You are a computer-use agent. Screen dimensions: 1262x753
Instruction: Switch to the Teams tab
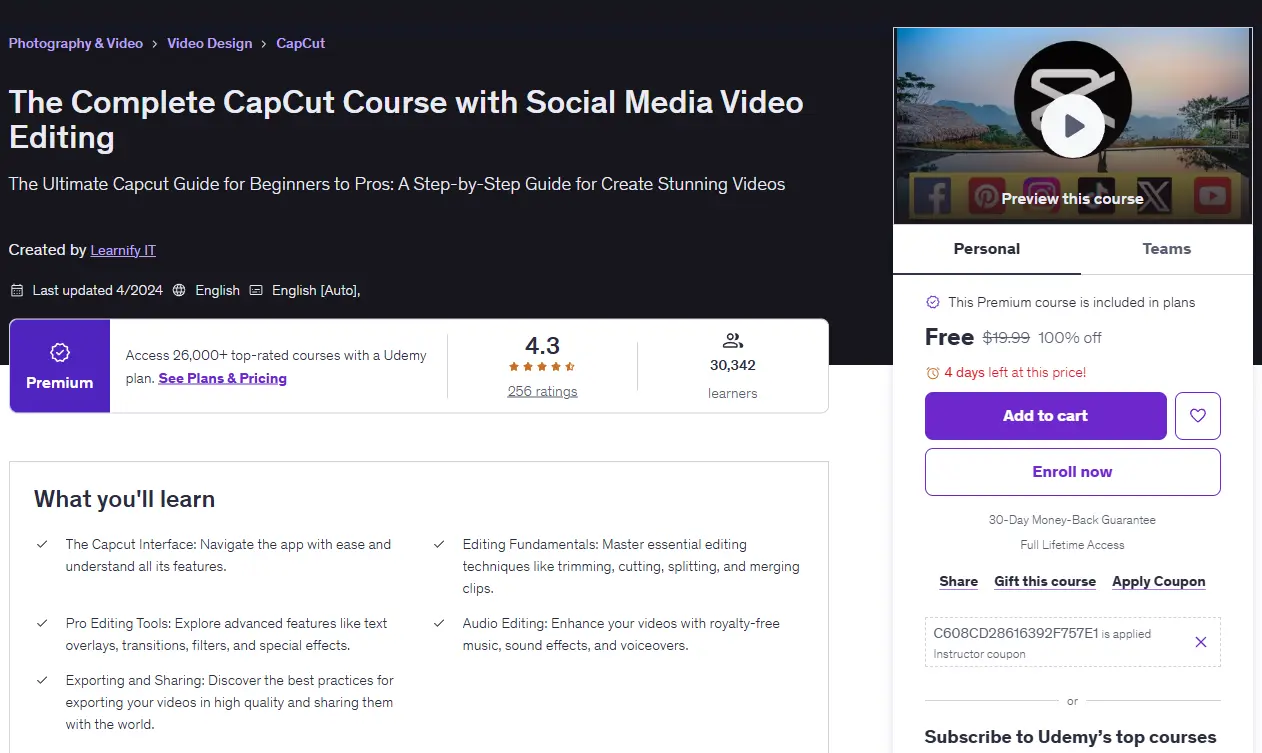pyautogui.click(x=1167, y=249)
